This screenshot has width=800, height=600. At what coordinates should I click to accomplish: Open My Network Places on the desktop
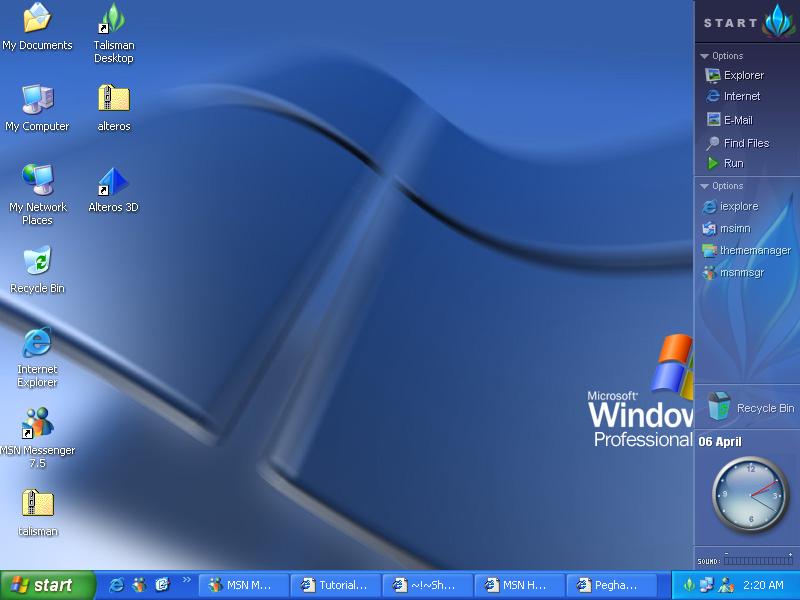[x=37, y=195]
